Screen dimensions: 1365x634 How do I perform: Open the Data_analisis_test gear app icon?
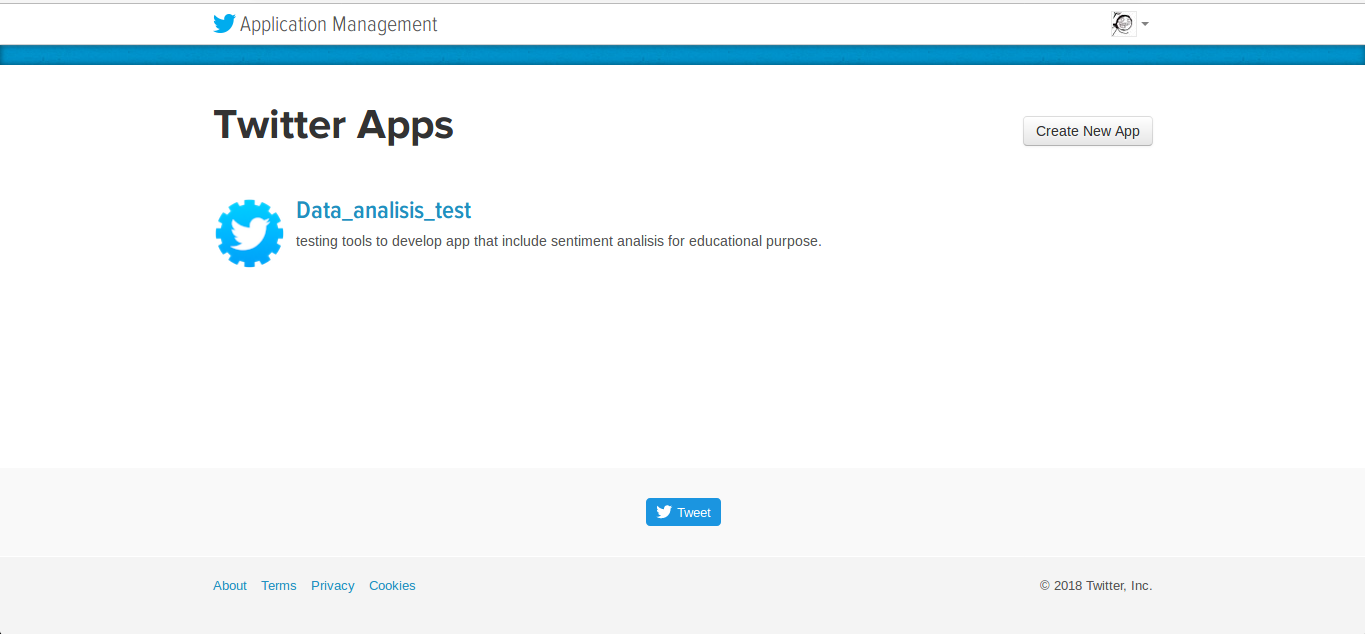(x=249, y=233)
